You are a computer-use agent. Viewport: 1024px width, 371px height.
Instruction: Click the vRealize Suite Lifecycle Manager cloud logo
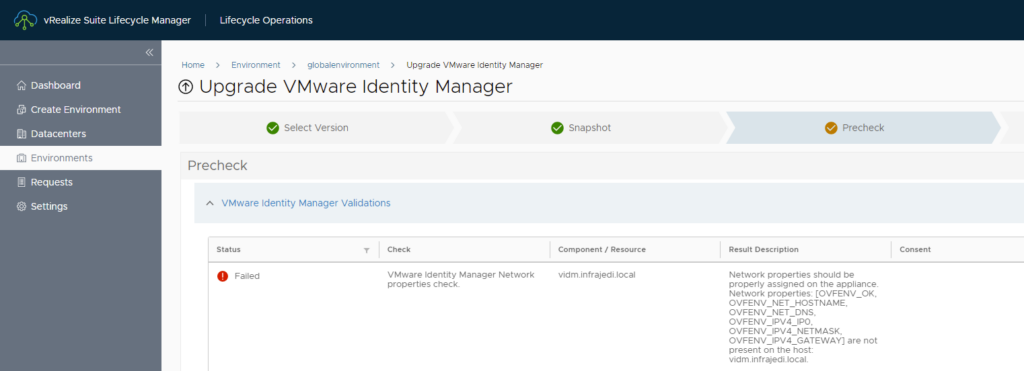click(x=25, y=20)
